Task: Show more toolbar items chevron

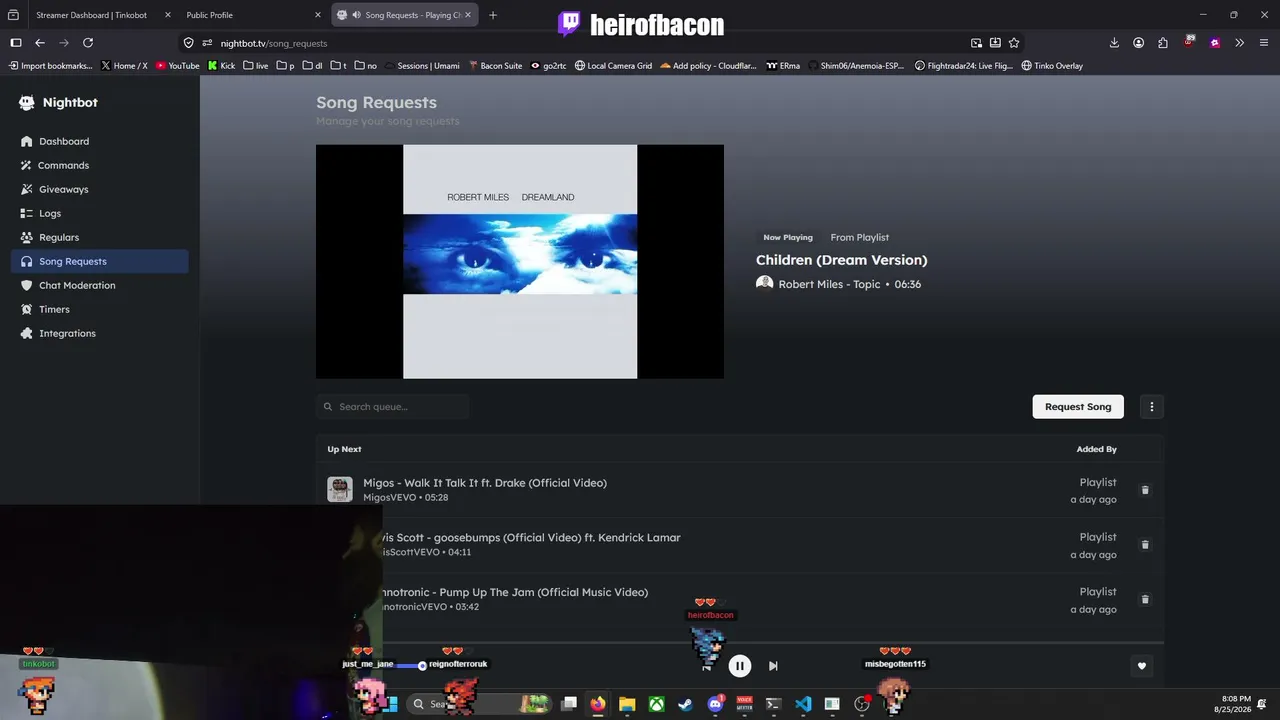Action: click(1239, 43)
